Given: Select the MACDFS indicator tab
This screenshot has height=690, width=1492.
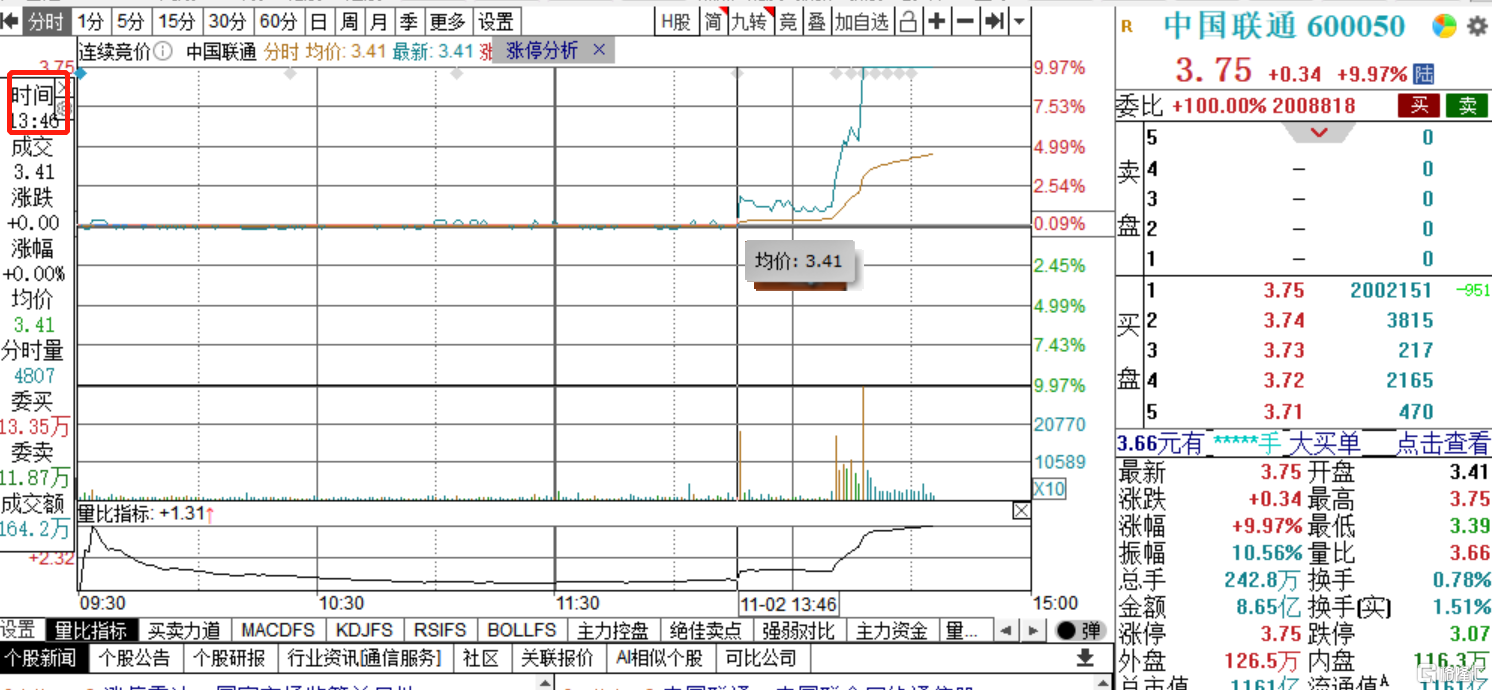Looking at the screenshot, I should pos(278,630).
